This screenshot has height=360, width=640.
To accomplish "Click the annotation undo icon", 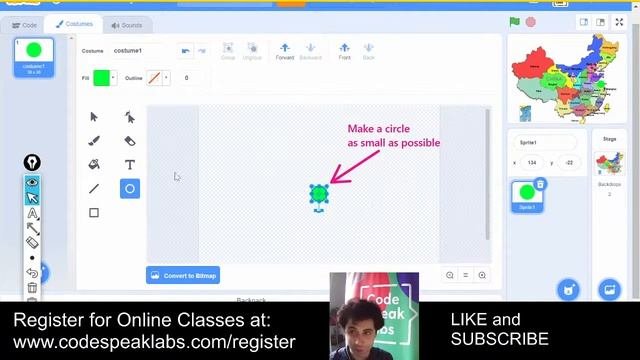I will tap(32, 273).
